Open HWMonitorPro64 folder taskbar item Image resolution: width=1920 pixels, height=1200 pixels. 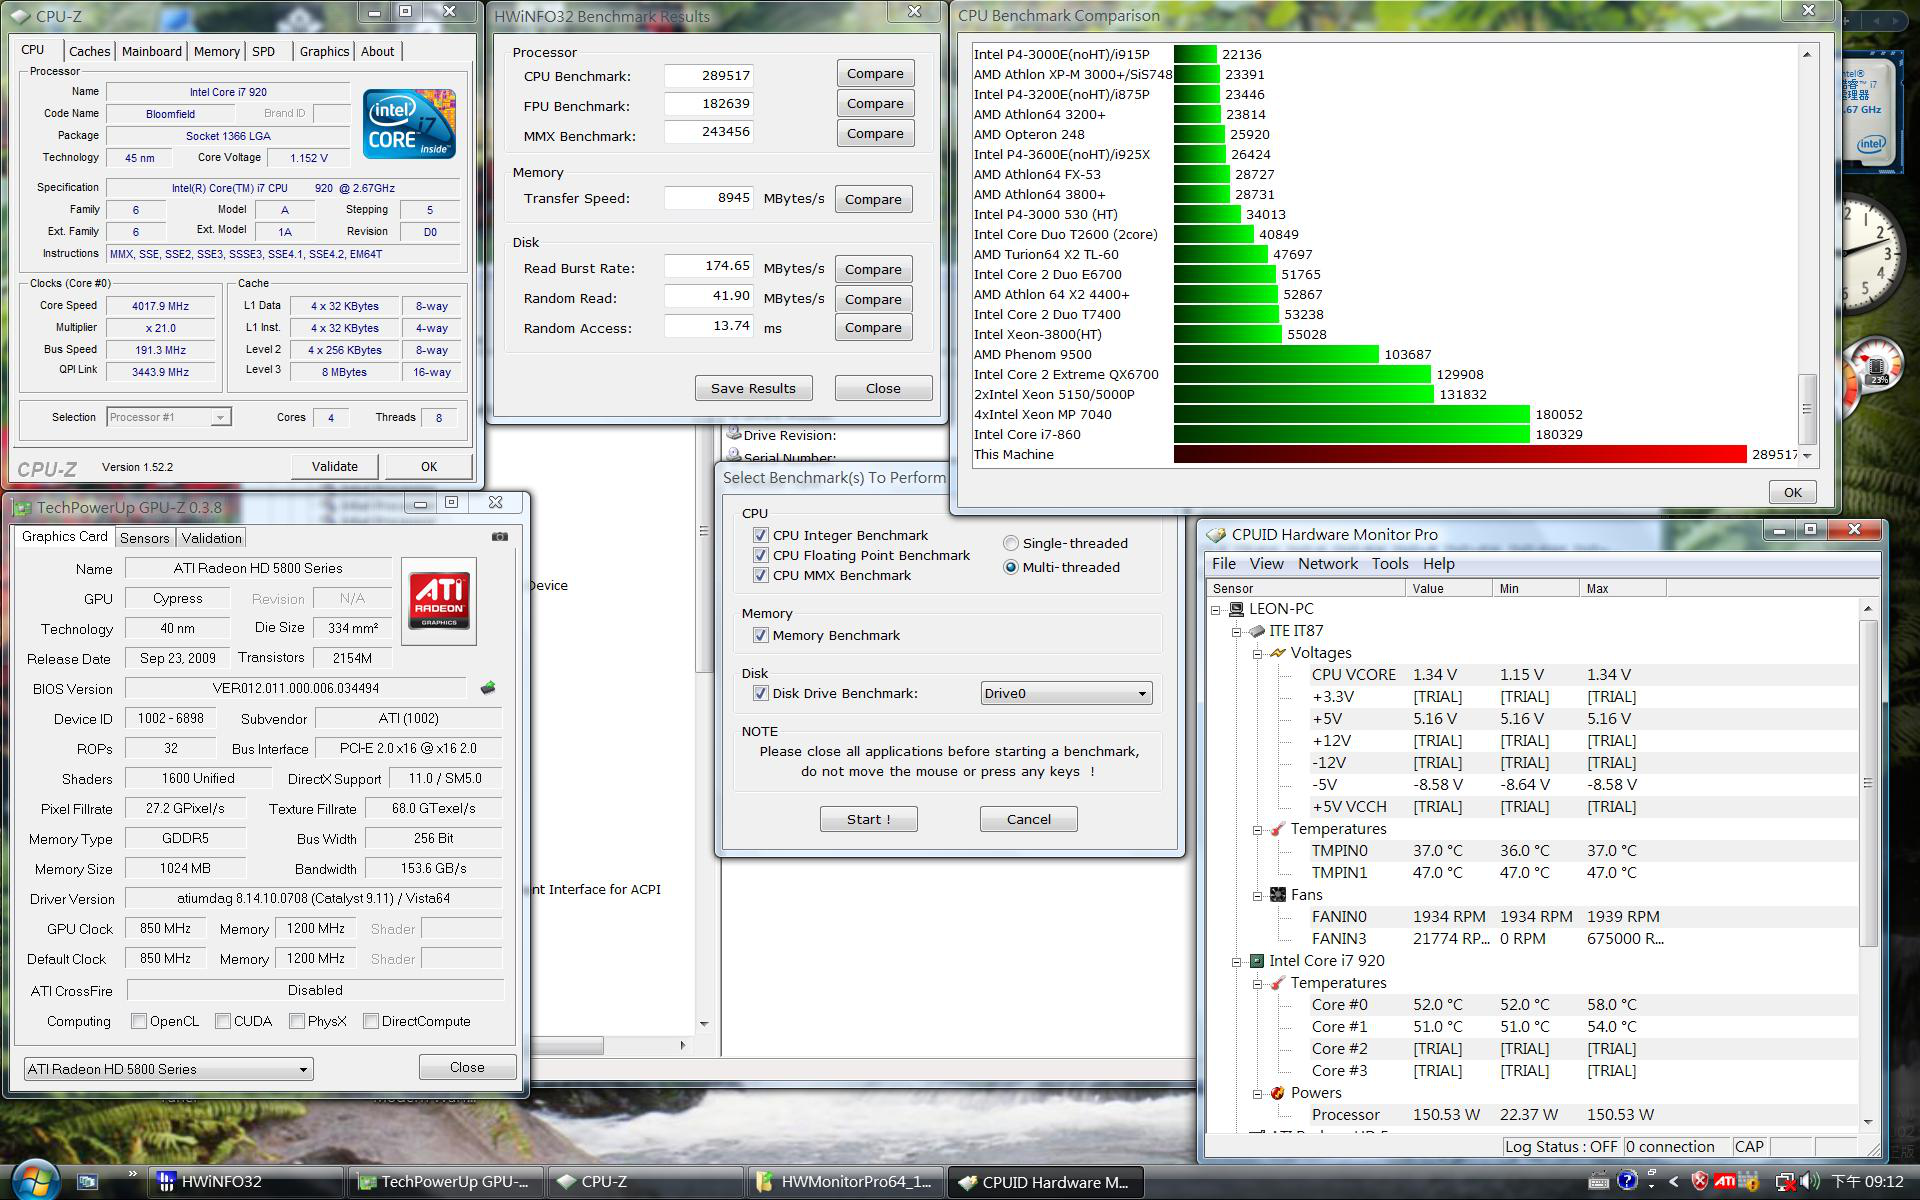coord(845,1182)
